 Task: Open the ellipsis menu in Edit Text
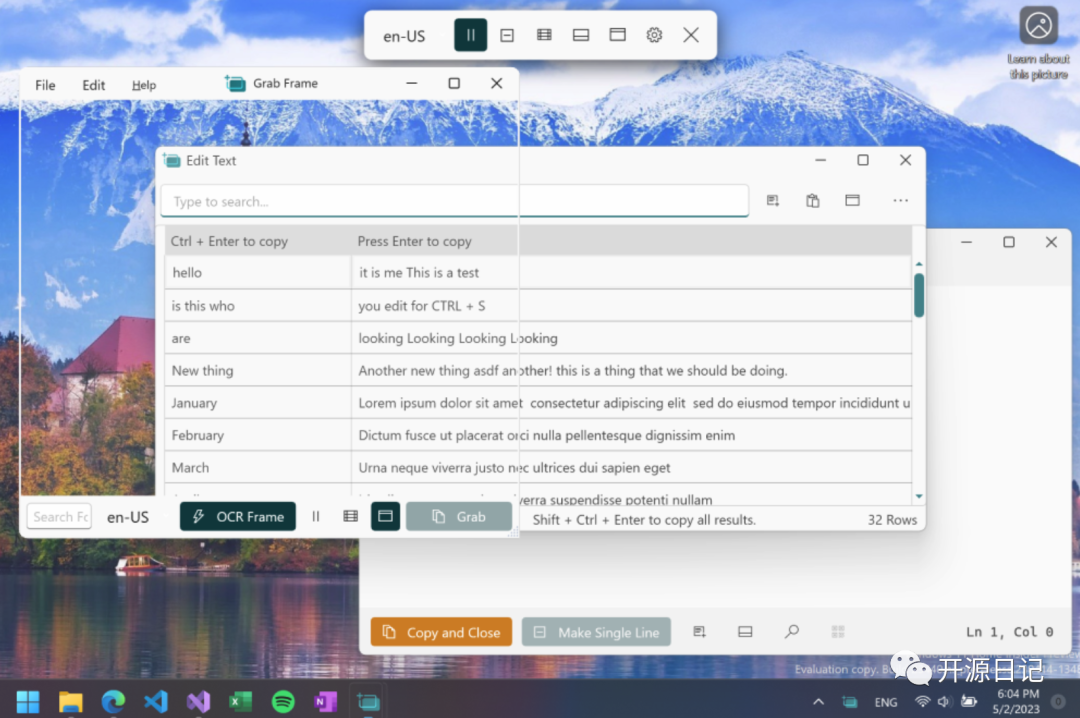[x=900, y=200]
